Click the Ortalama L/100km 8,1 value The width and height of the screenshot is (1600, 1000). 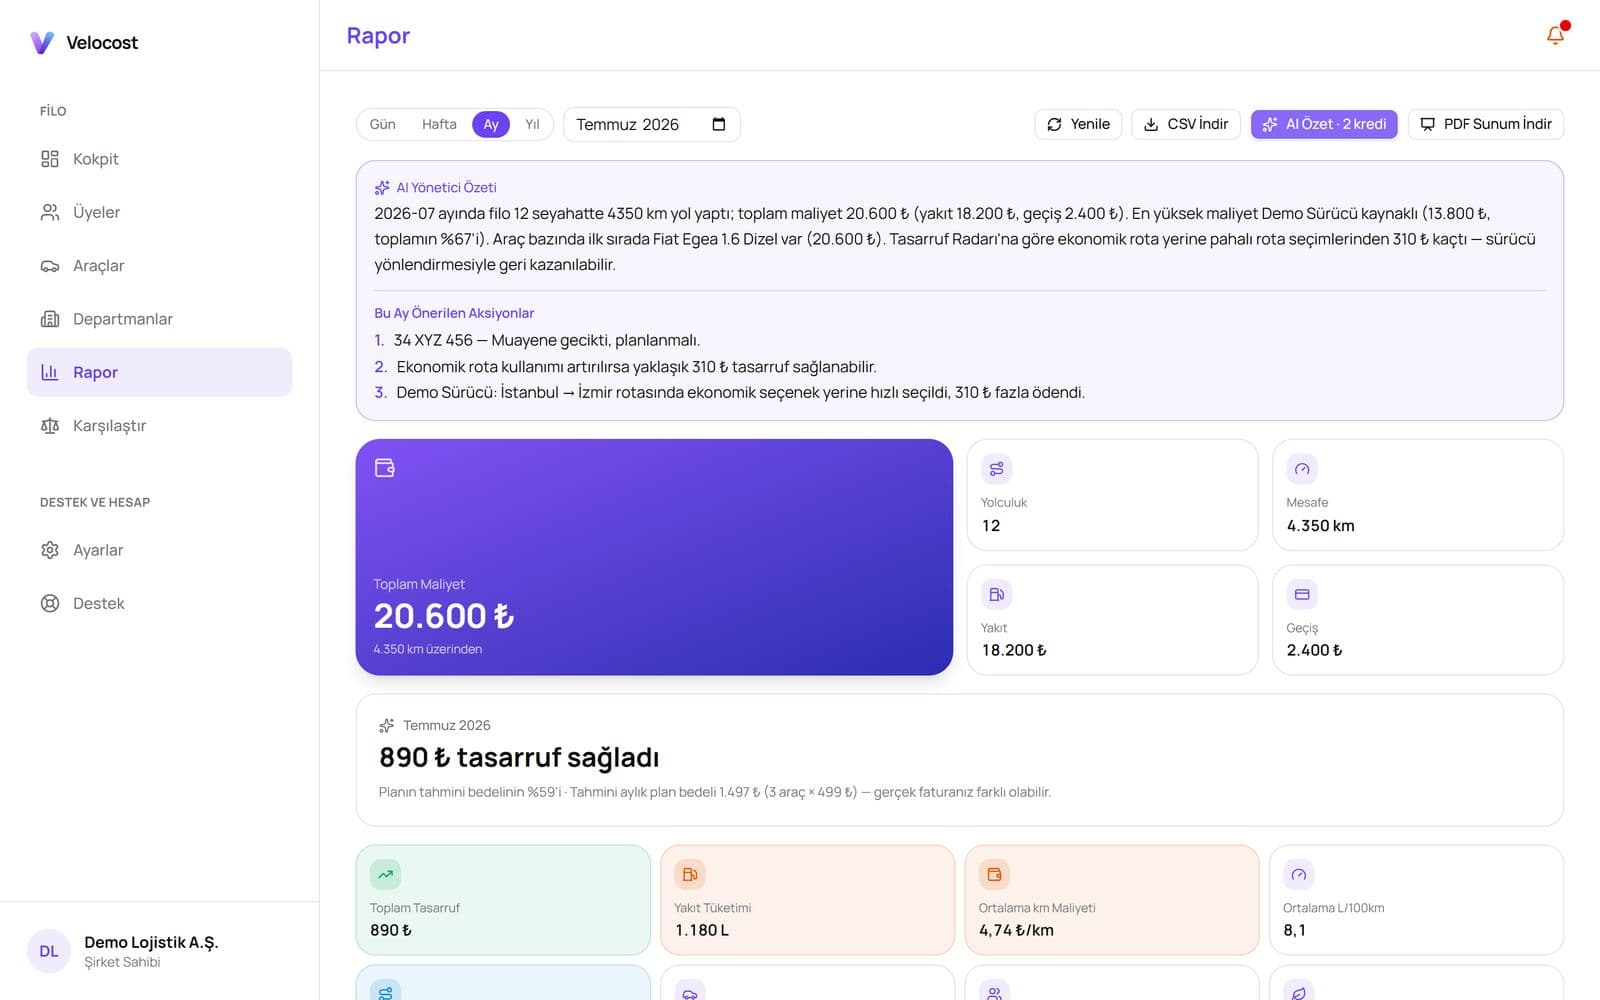tap(1294, 930)
